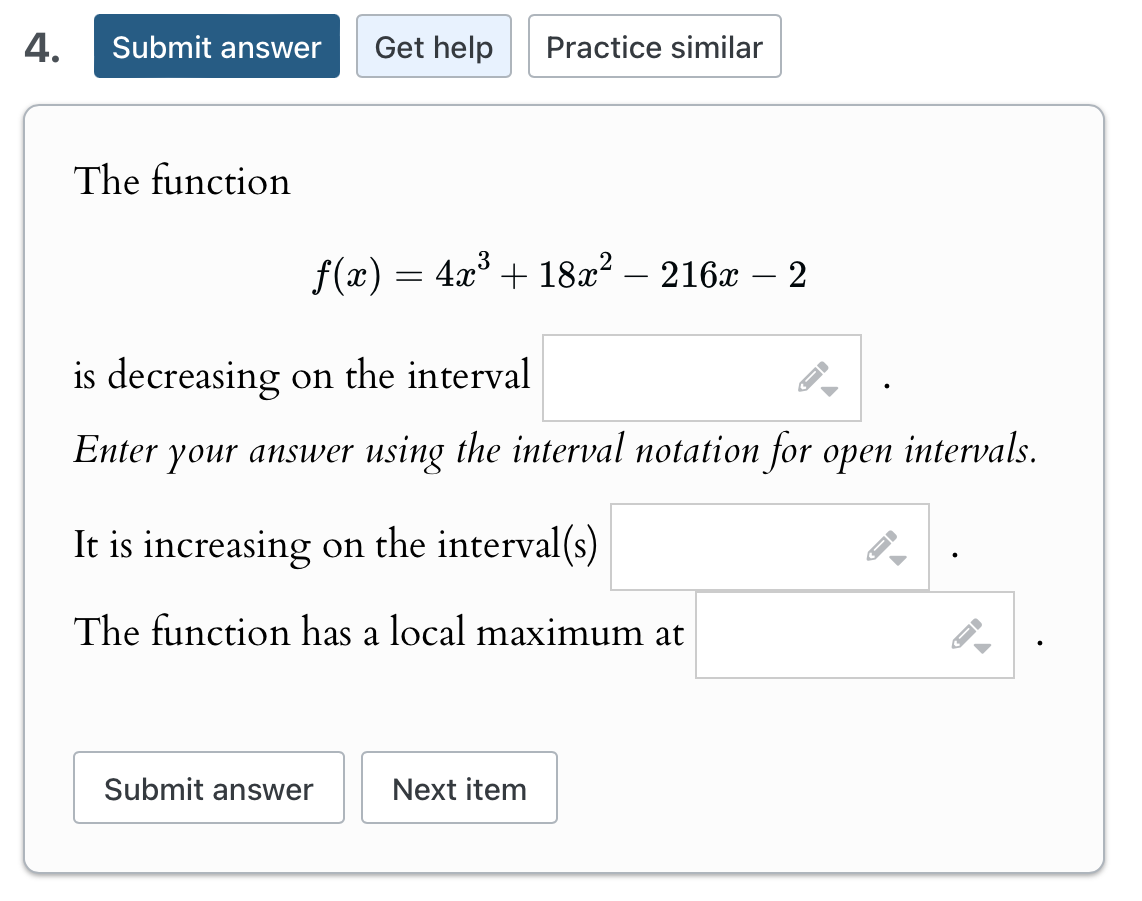Viewport: 1142px width, 901px height.
Task: Click the italic interval notation instruction text
Action: coord(557,450)
